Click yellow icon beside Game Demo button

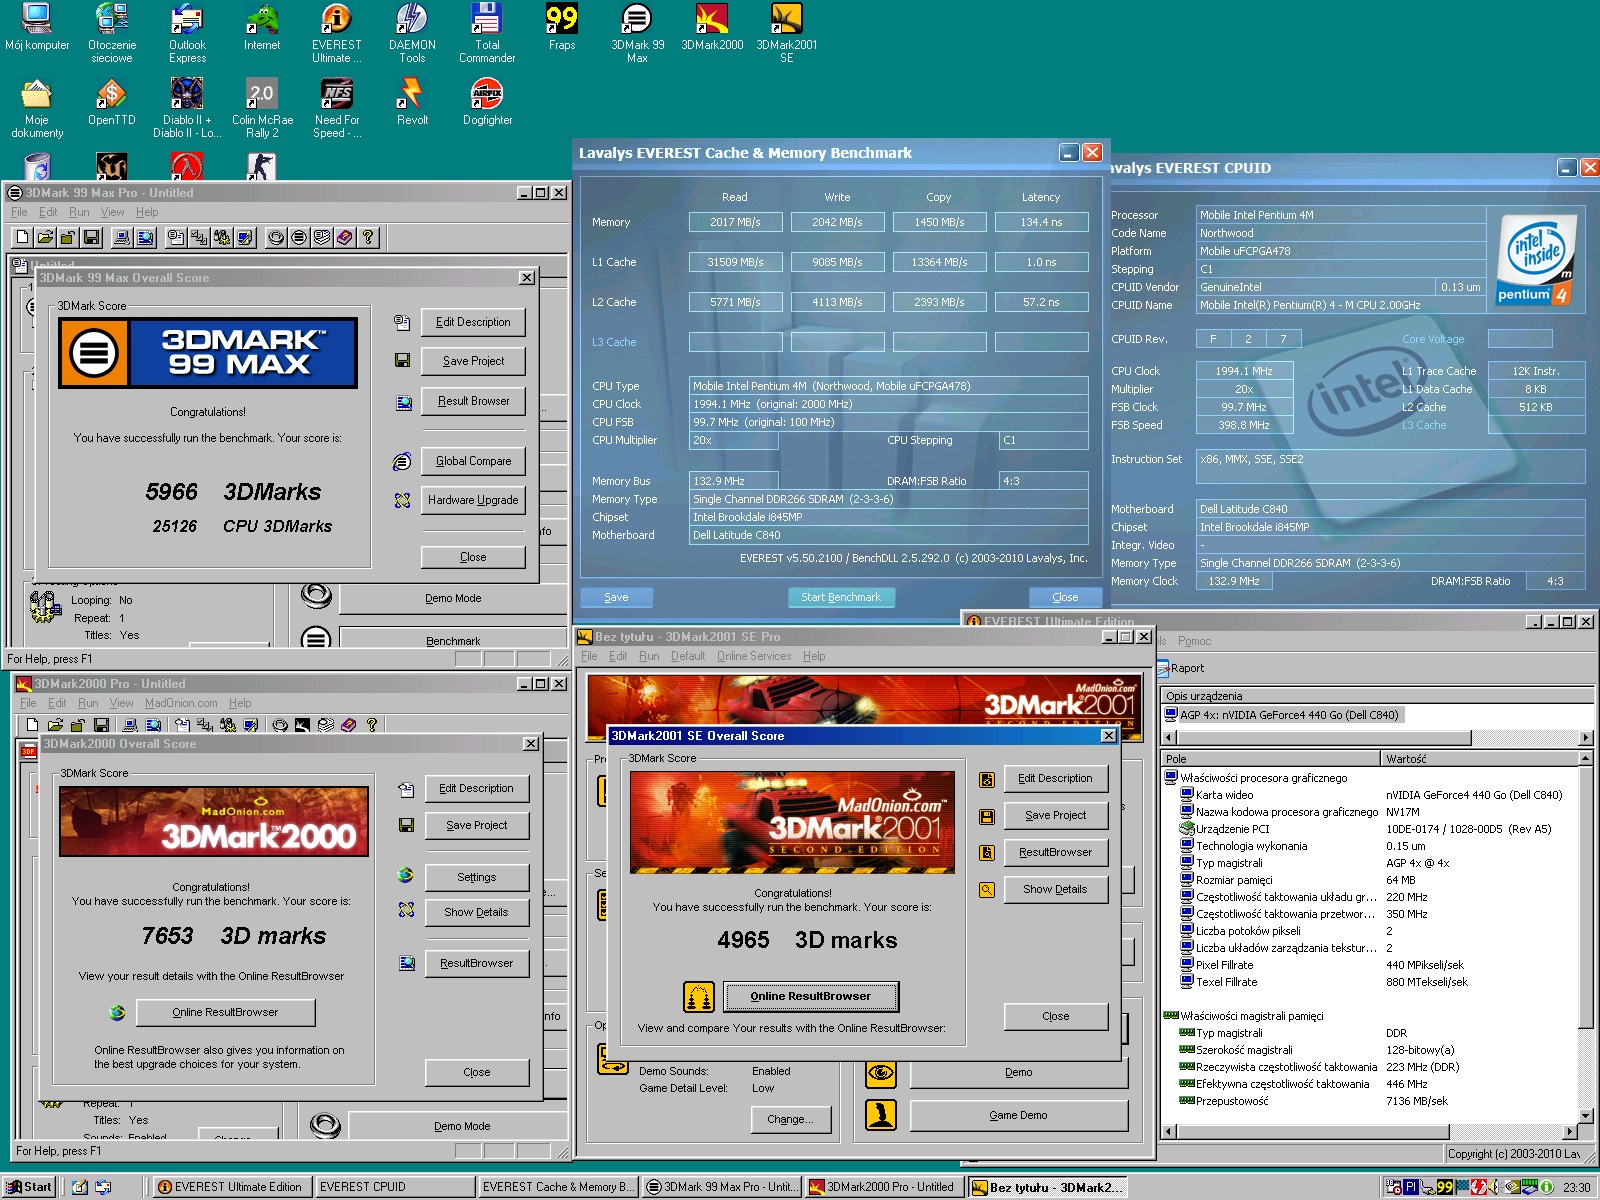coord(881,1115)
